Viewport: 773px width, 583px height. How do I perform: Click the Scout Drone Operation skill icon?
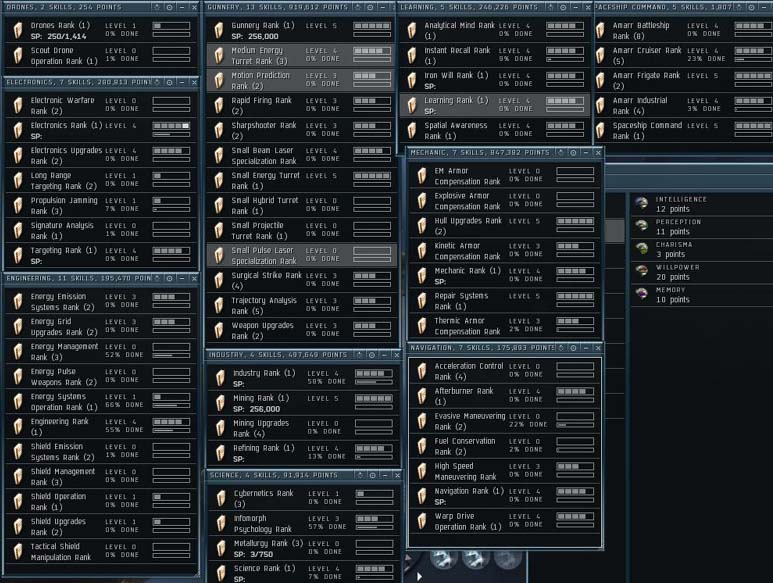pyautogui.click(x=17, y=55)
